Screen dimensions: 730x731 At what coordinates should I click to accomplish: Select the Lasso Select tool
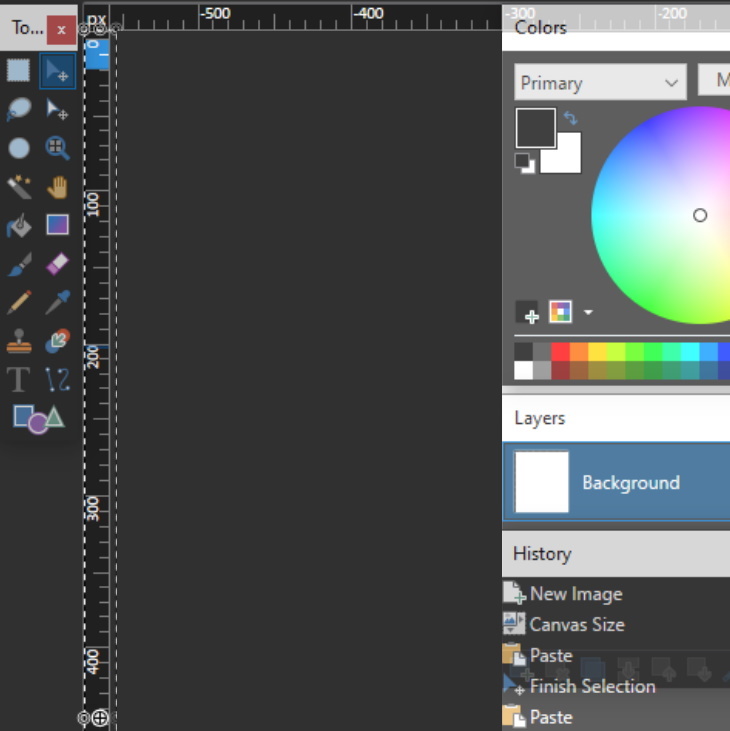point(19,110)
